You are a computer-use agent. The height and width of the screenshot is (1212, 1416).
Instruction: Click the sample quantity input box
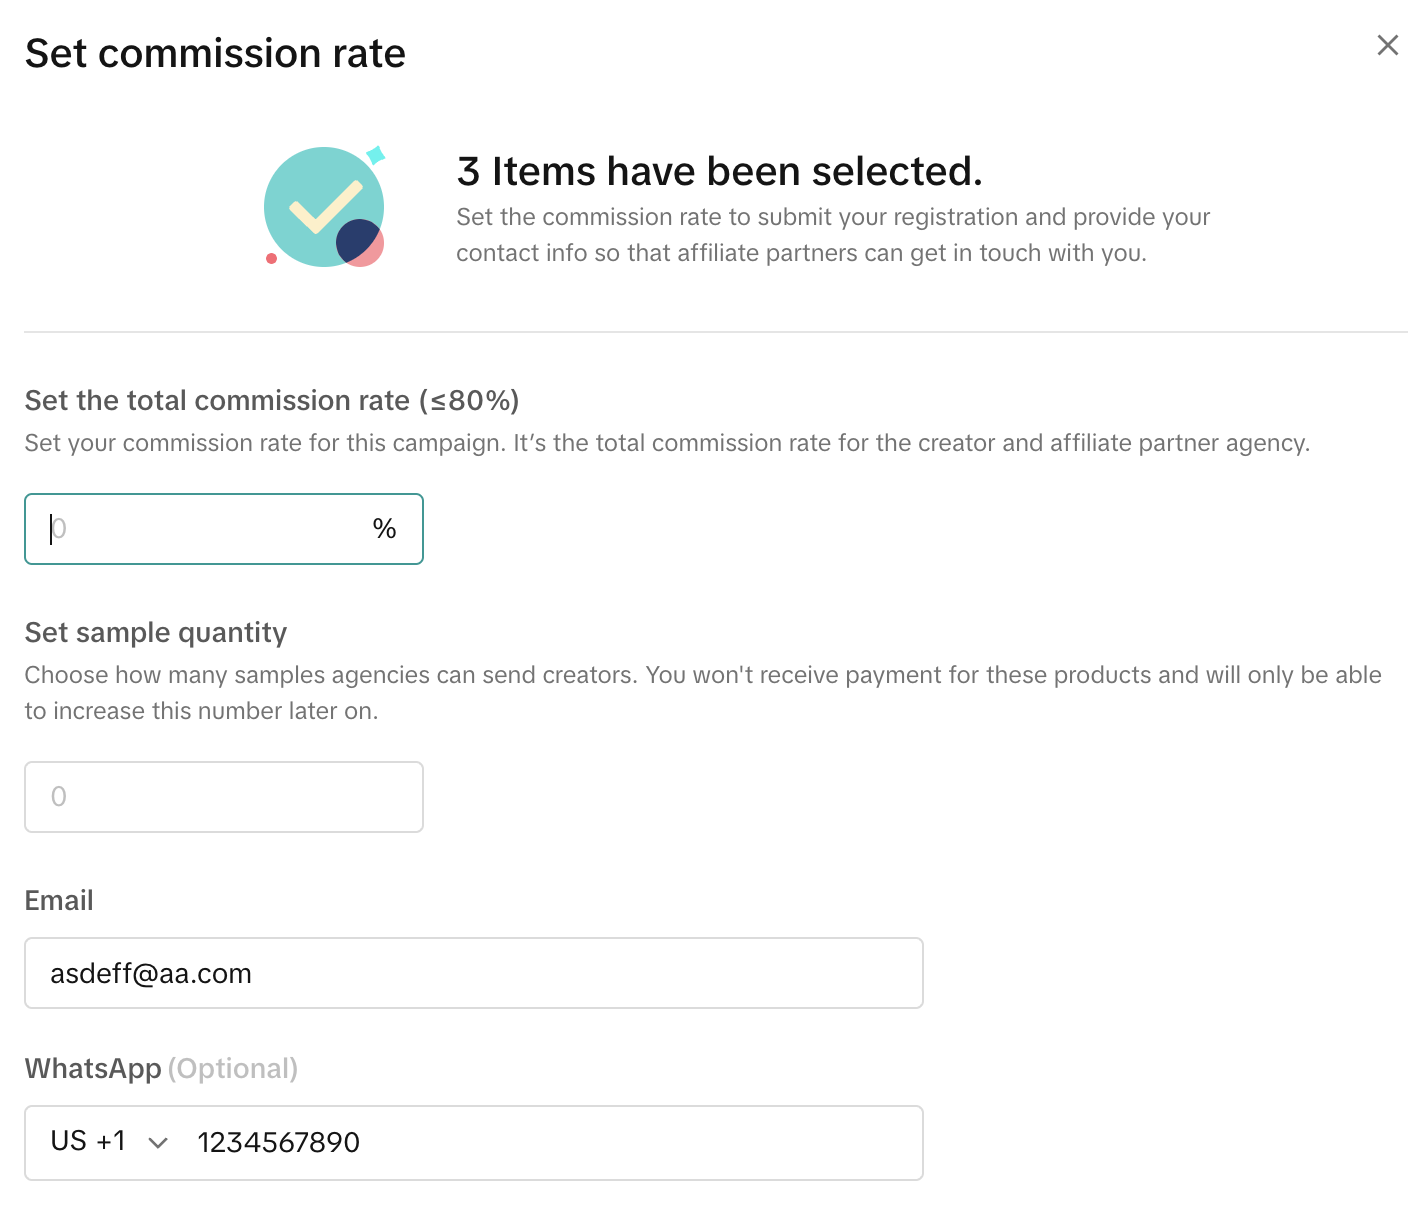pos(224,797)
